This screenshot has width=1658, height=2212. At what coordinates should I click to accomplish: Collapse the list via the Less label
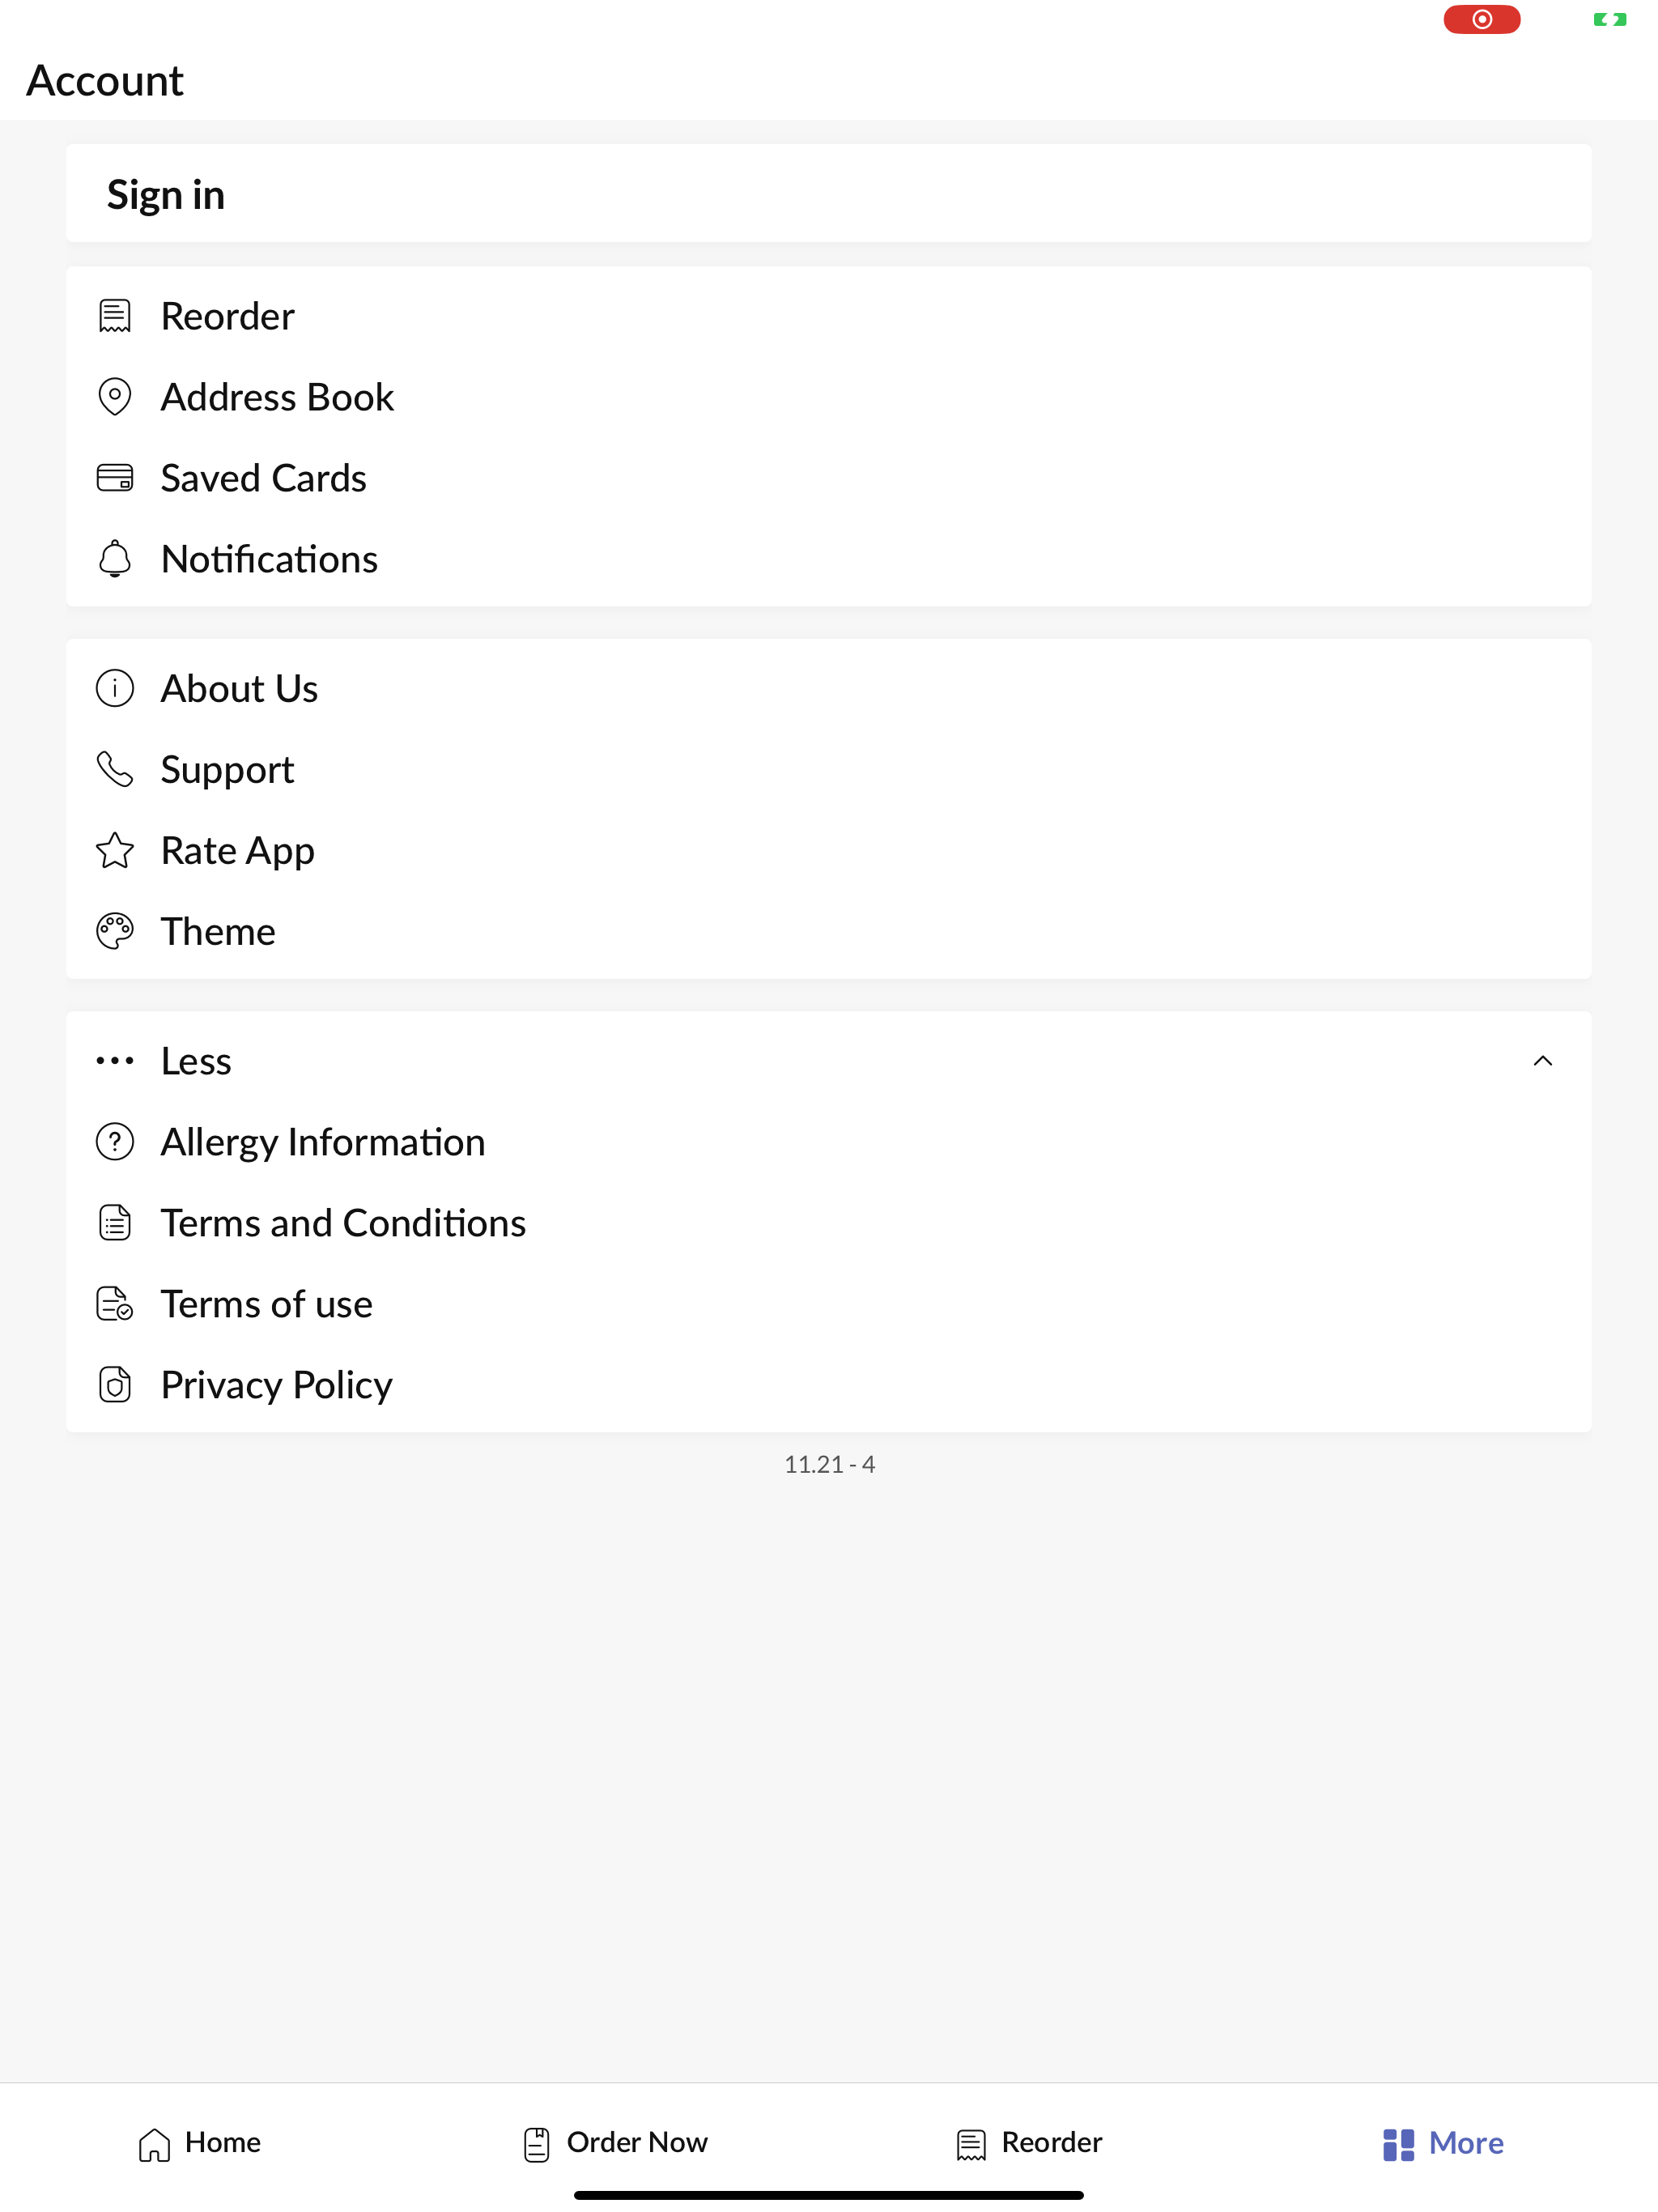pos(196,1061)
